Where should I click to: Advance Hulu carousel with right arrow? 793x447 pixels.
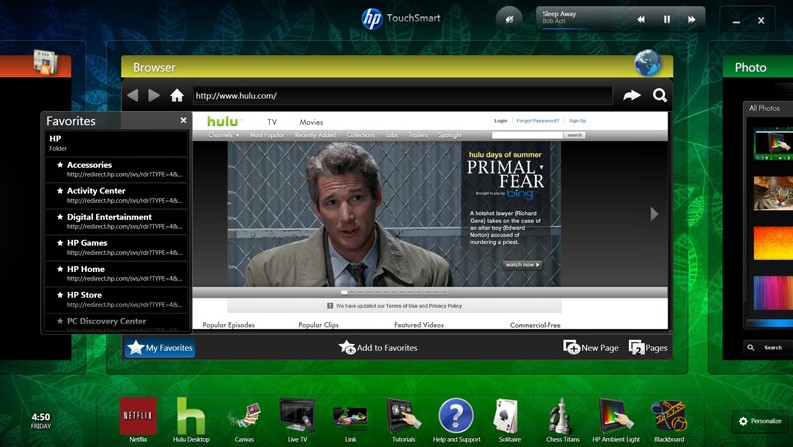[654, 214]
